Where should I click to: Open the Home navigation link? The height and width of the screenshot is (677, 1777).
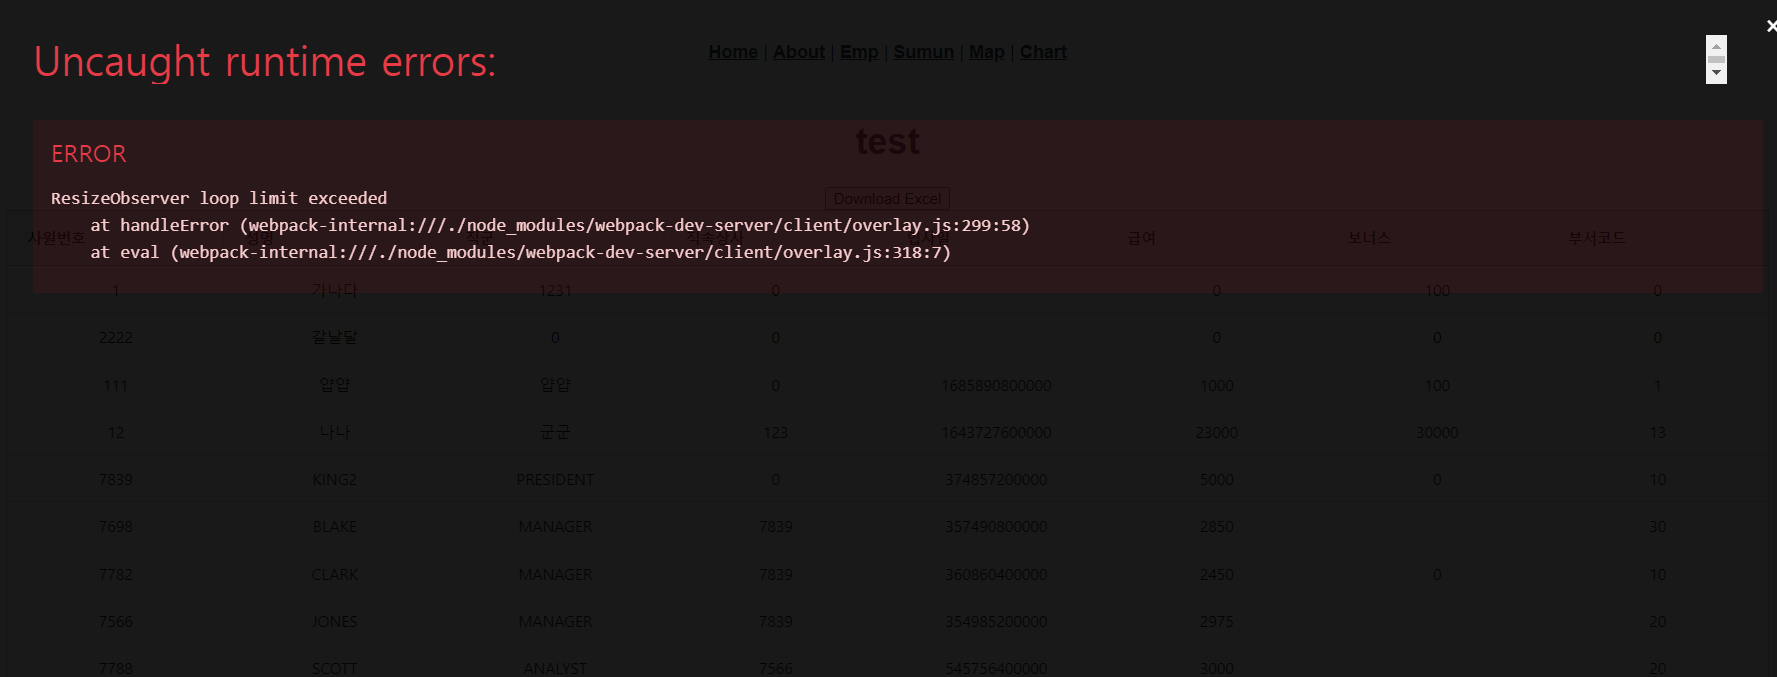click(733, 52)
